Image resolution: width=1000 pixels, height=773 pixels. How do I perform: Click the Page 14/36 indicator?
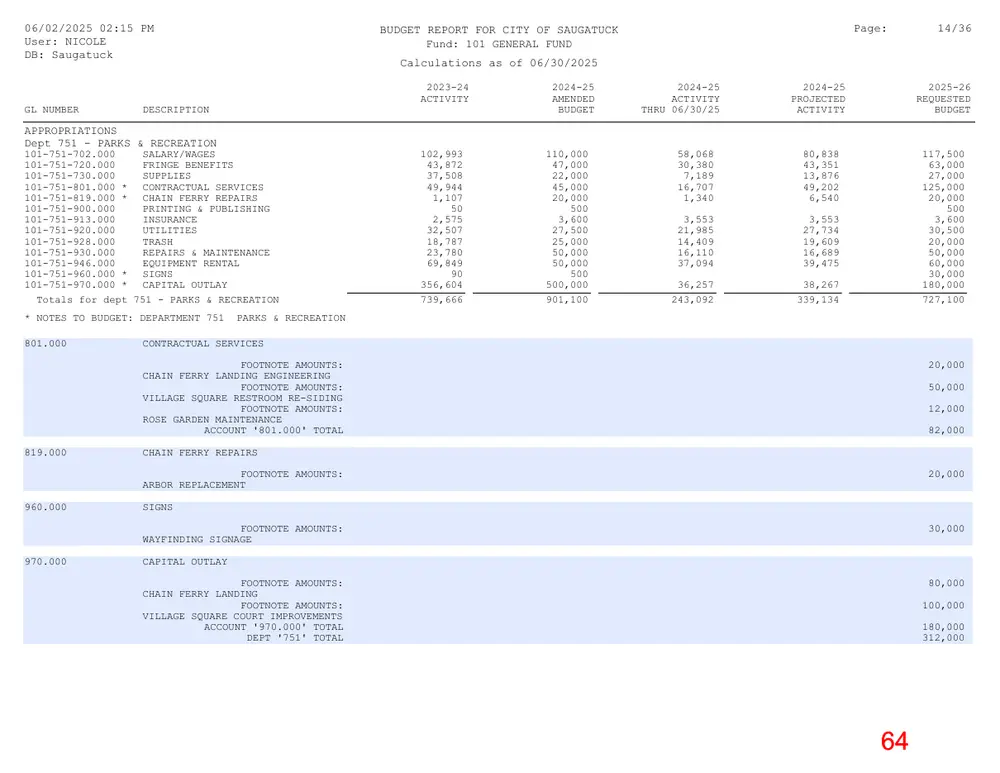(913, 29)
